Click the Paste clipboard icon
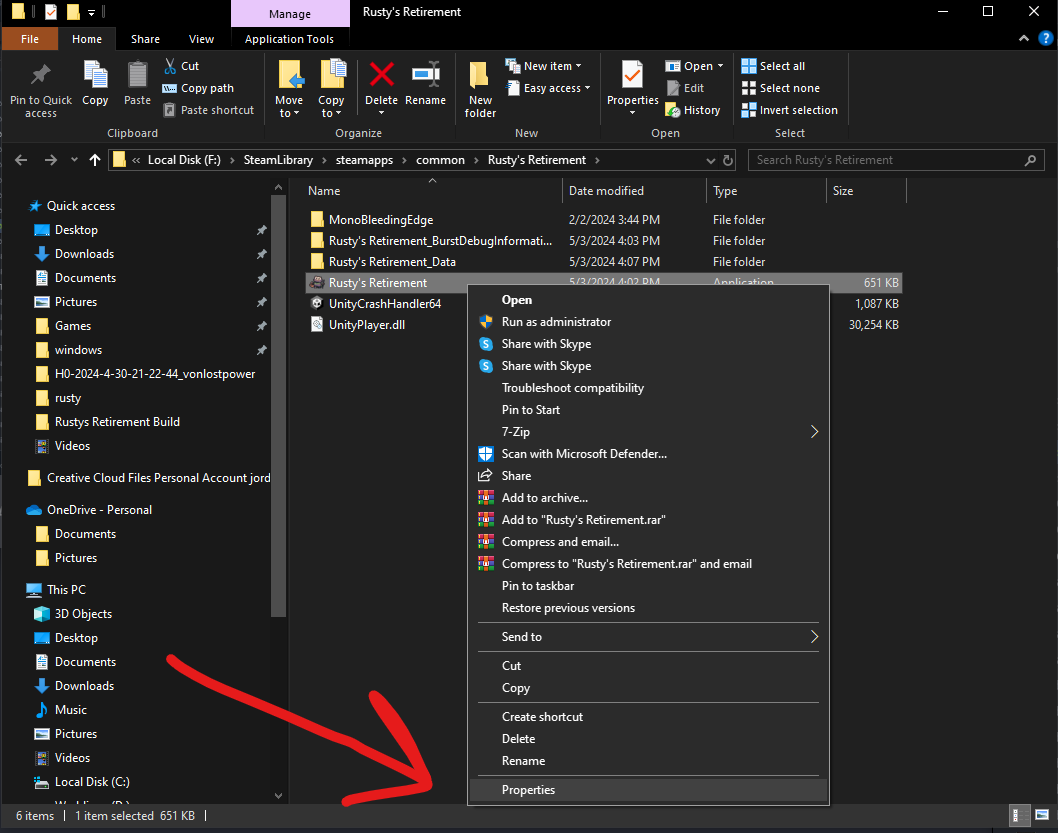Viewport: 1058px width, 833px height. 138,75
